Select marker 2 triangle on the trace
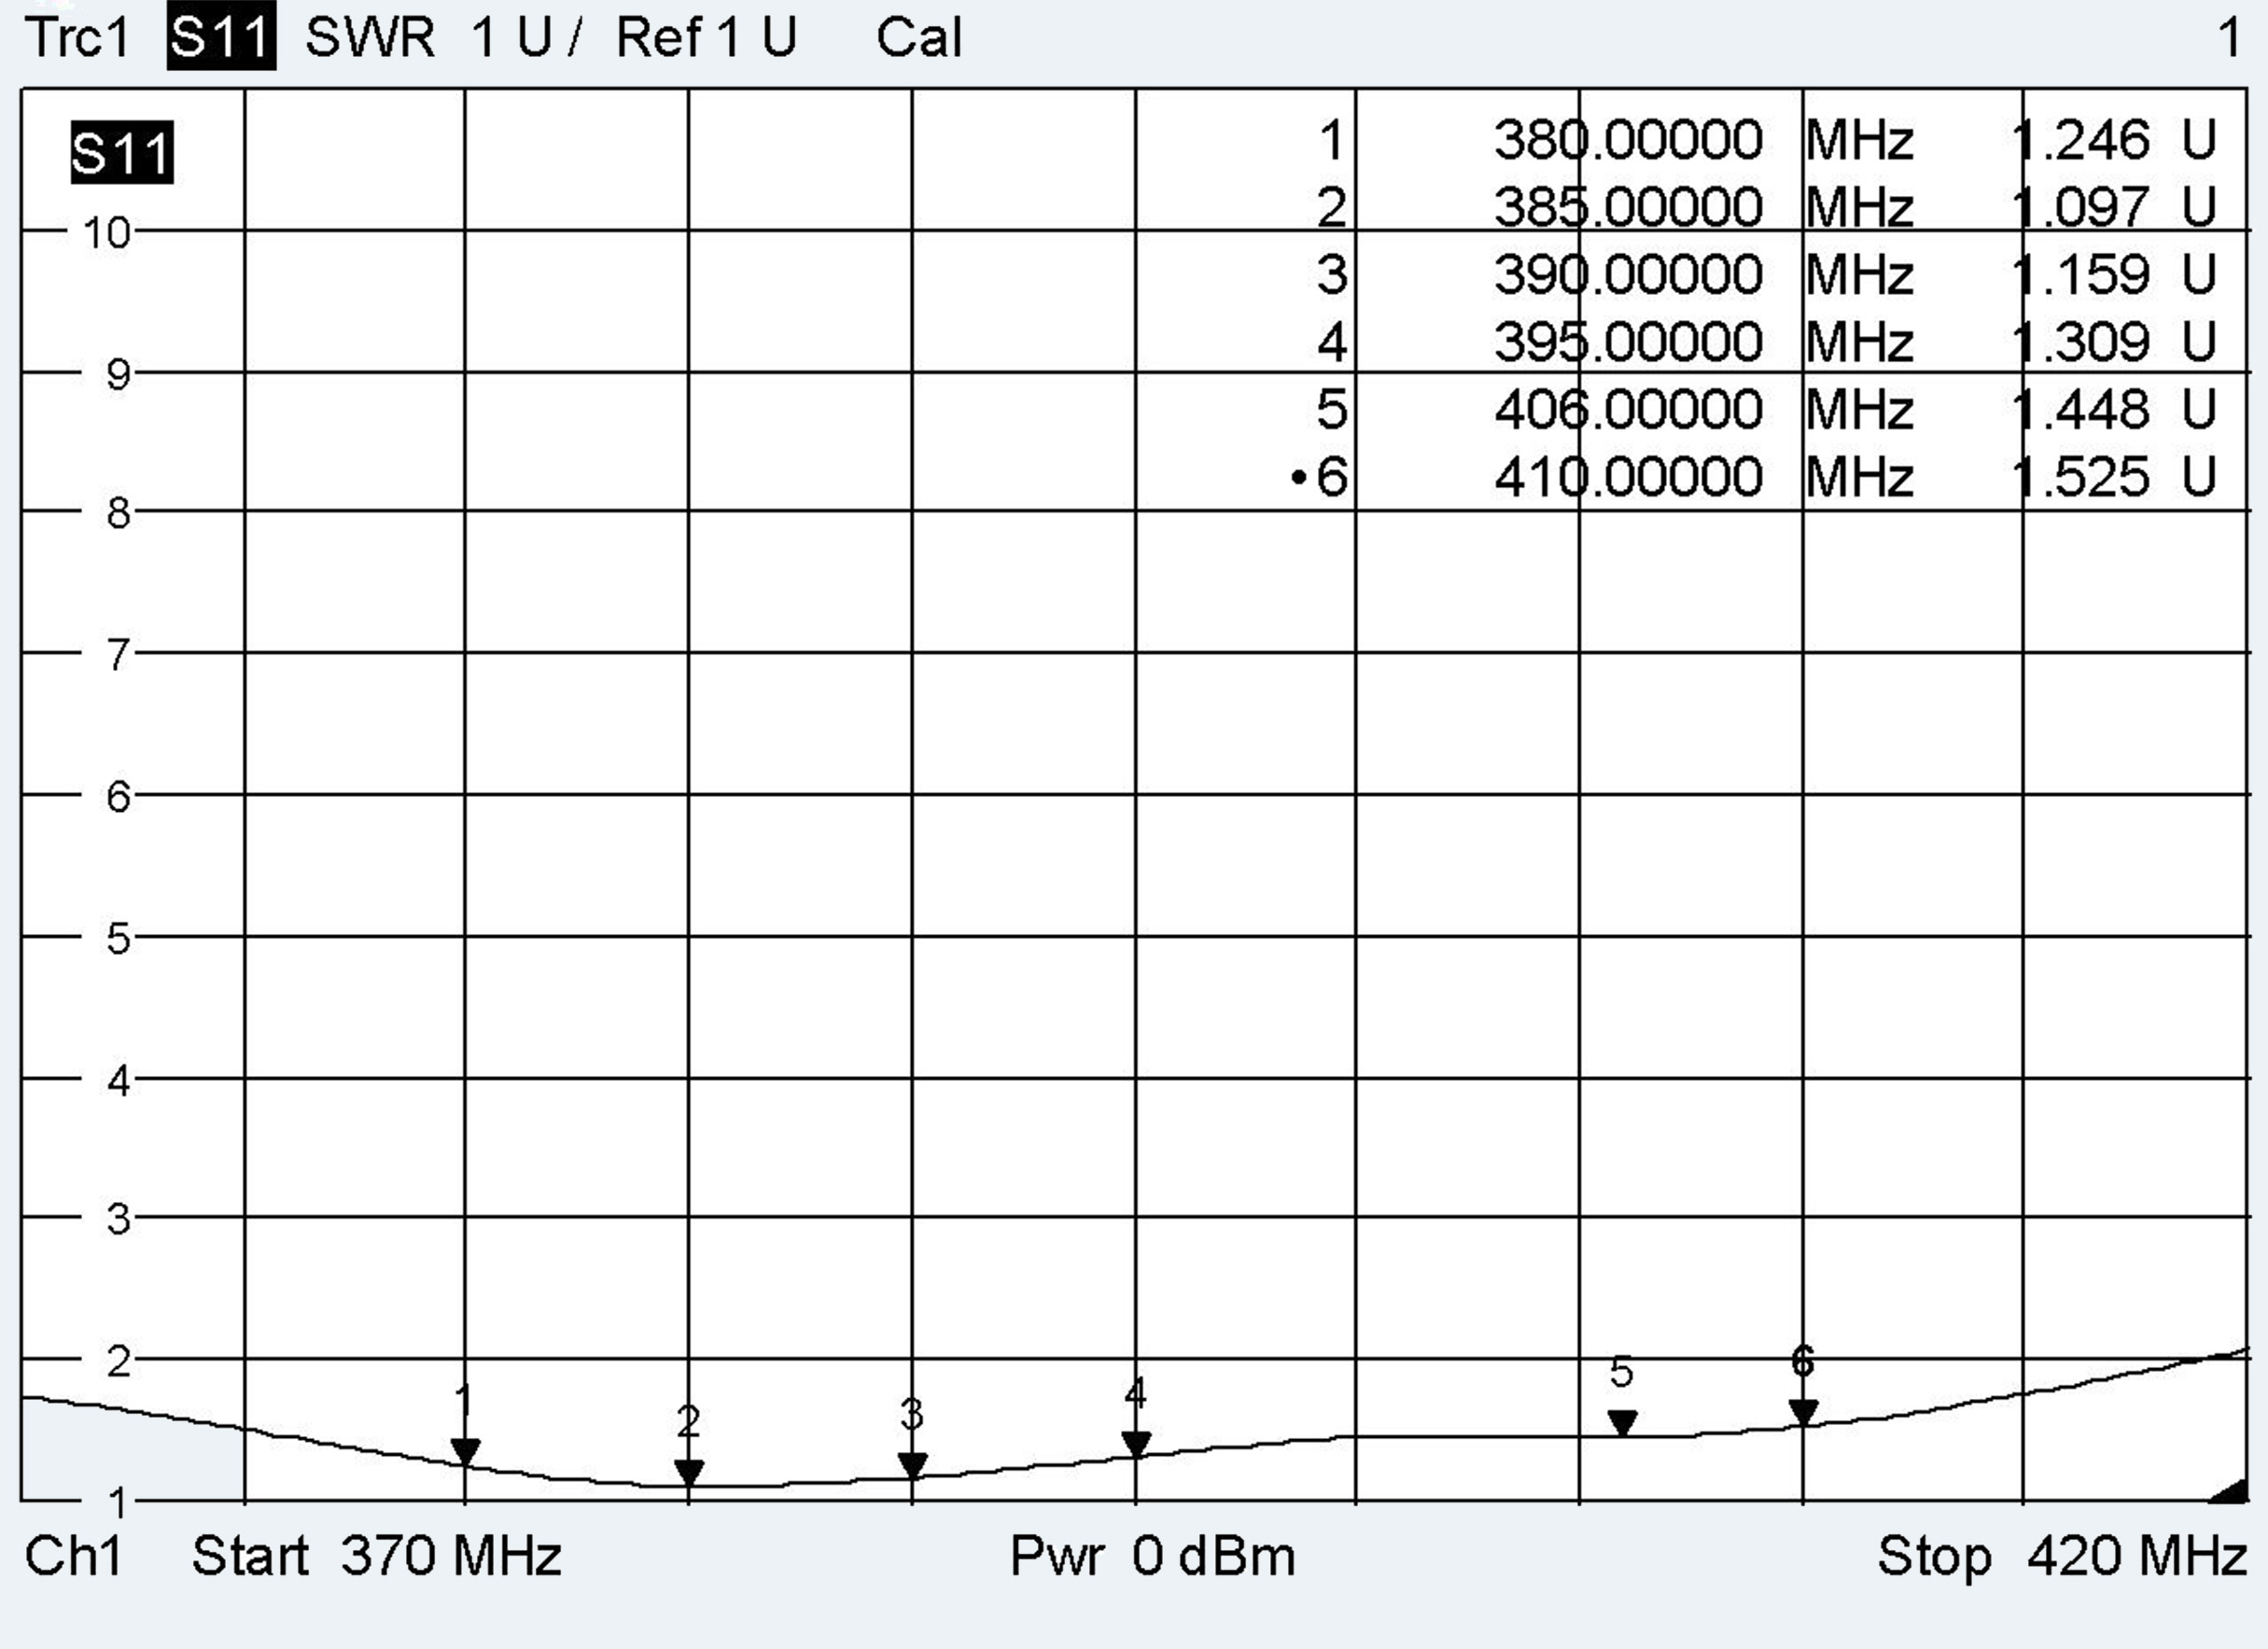 click(x=689, y=1473)
